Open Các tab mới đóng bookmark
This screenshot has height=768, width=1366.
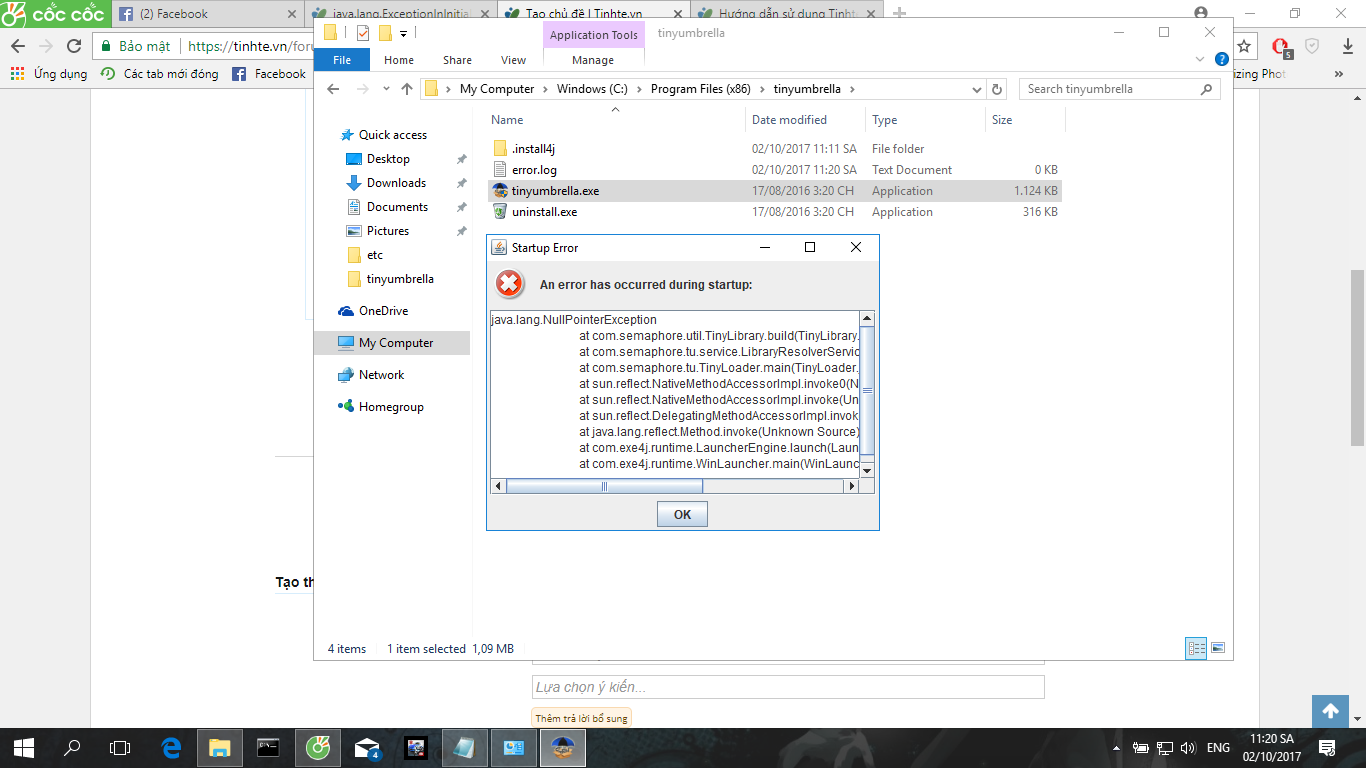[x=160, y=74]
